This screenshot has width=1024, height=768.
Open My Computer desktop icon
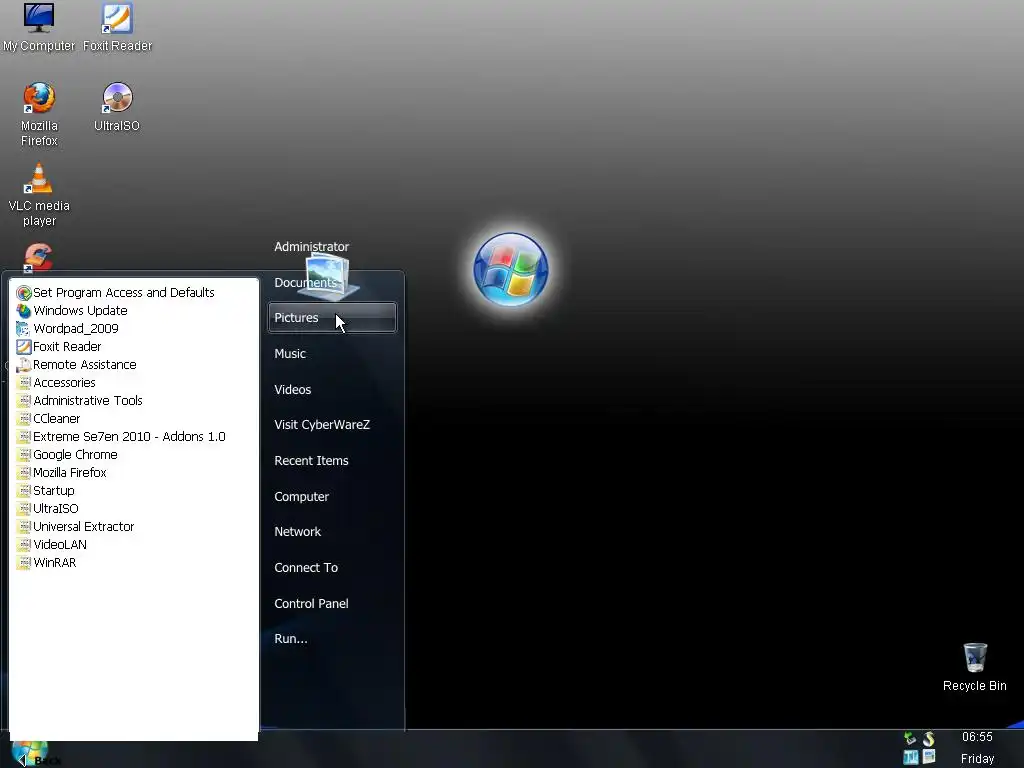click(39, 27)
